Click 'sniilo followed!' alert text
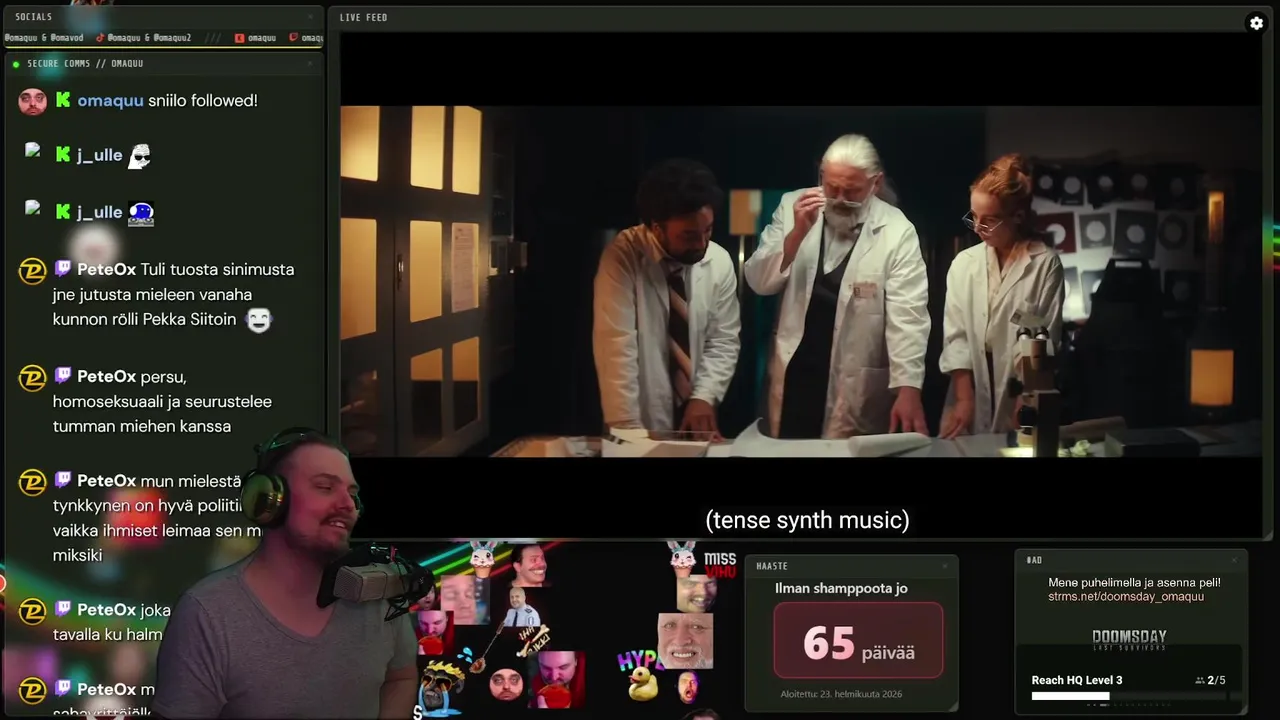The width and height of the screenshot is (1280, 720). 203,101
